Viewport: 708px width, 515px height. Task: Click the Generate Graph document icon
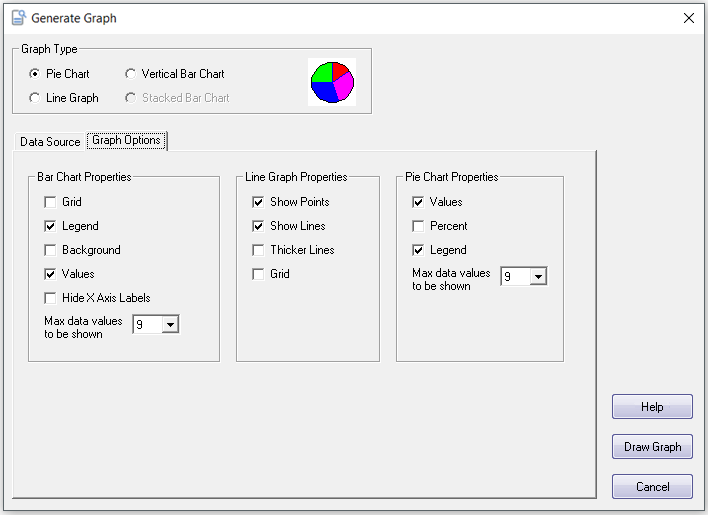(19, 18)
